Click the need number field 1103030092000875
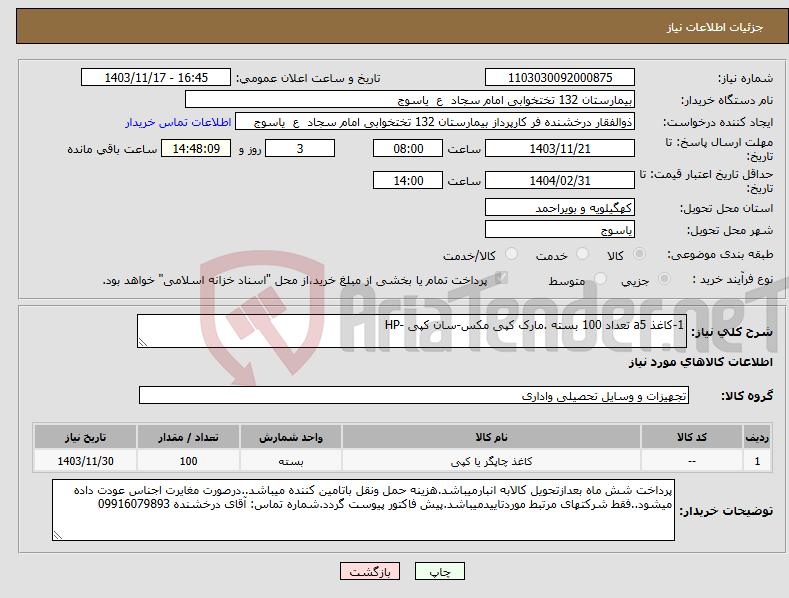The image size is (789, 598). tap(560, 78)
